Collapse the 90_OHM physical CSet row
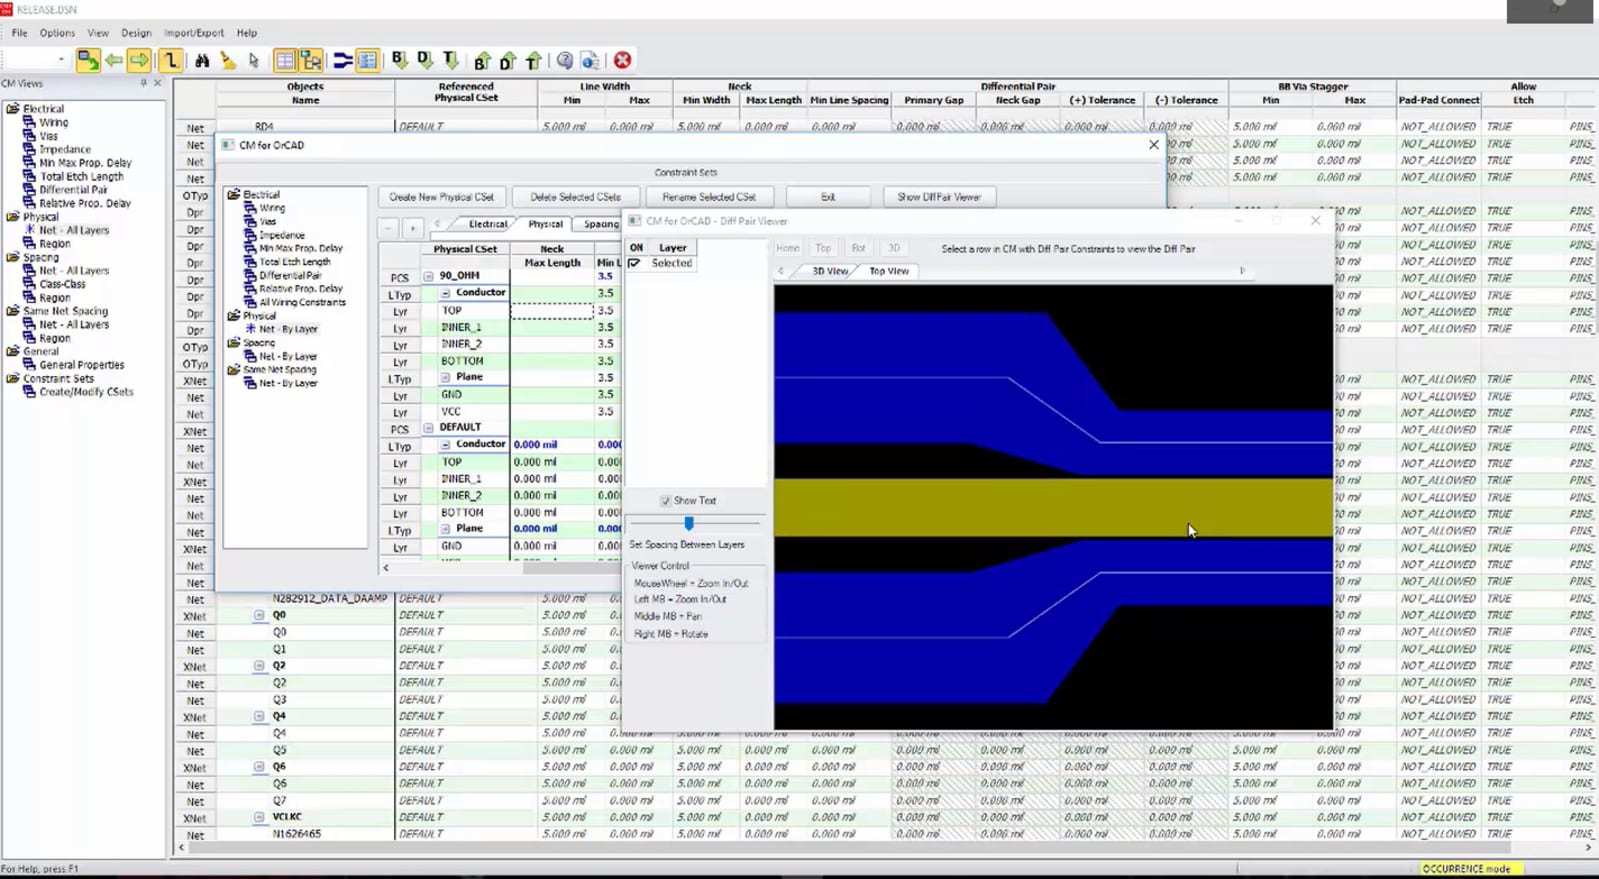Image resolution: width=1599 pixels, height=879 pixels. pos(428,276)
